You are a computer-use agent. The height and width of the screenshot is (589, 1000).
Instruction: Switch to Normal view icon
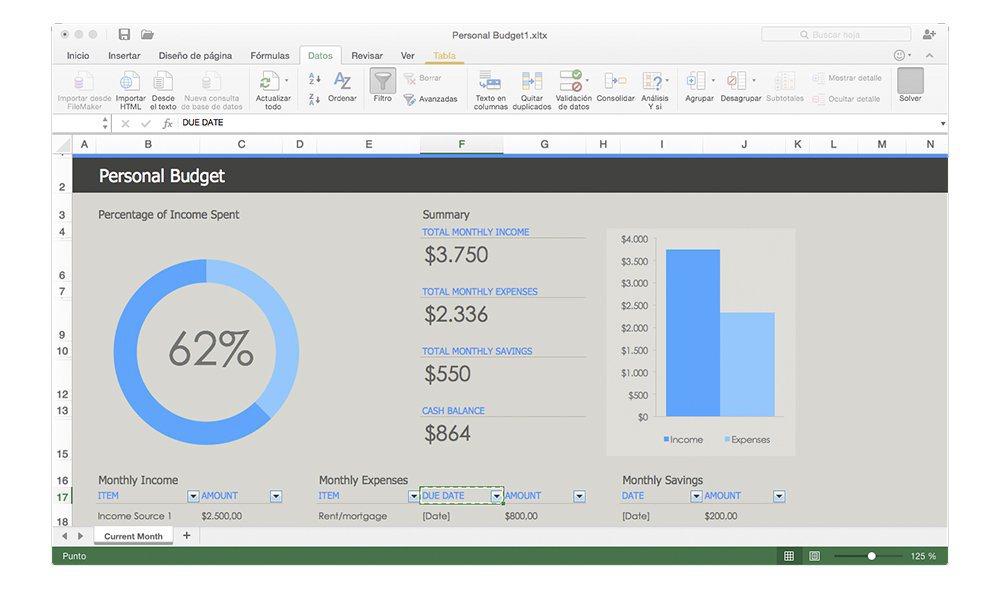pos(789,556)
